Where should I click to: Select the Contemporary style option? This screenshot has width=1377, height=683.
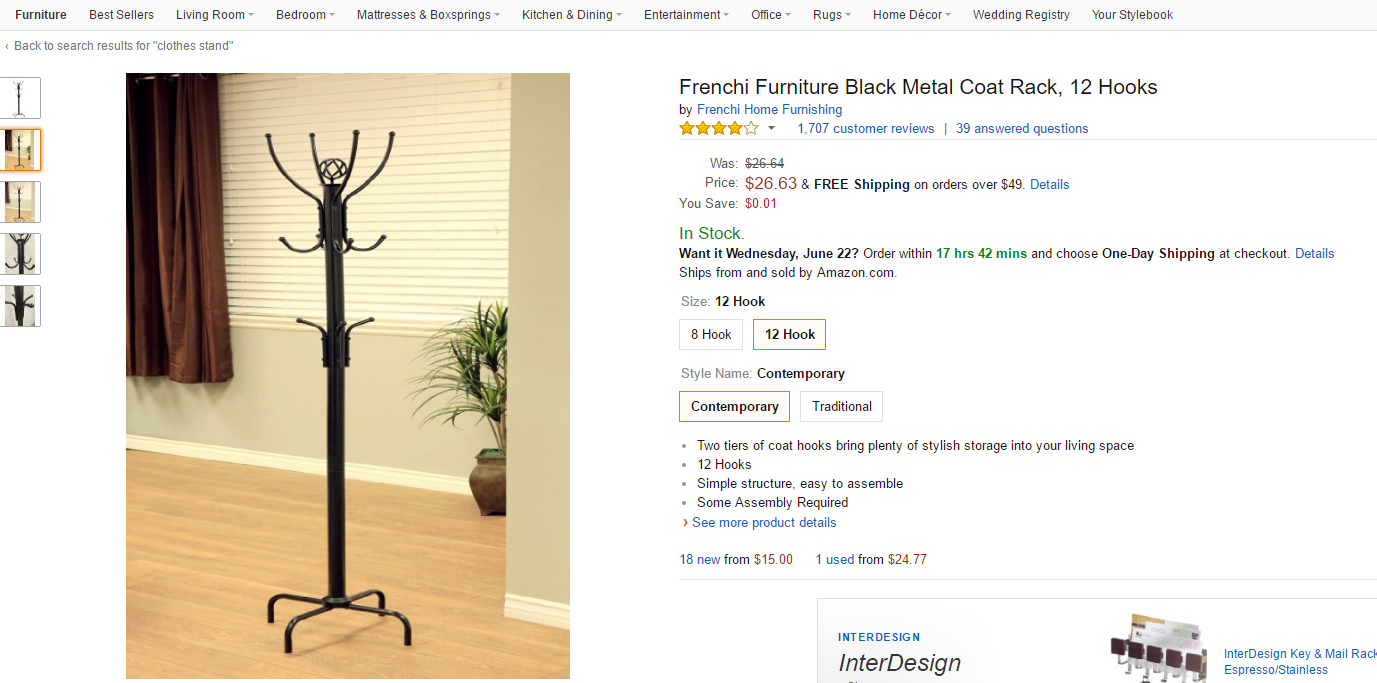click(735, 406)
